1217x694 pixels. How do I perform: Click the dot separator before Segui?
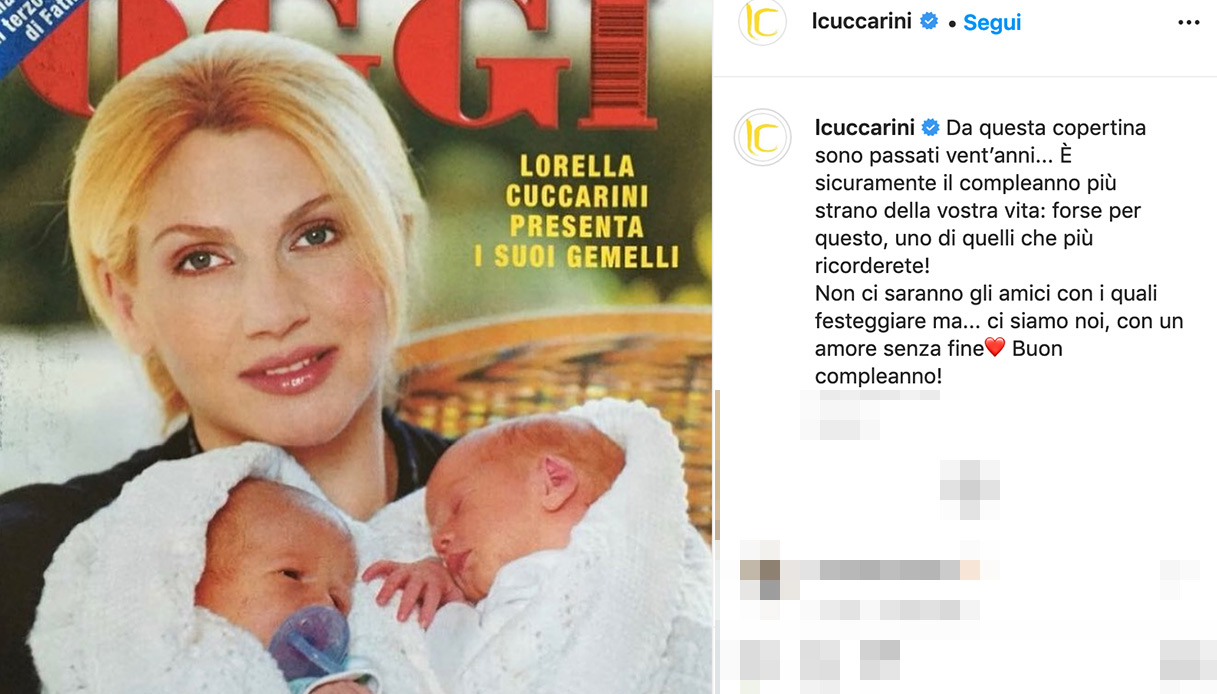tap(952, 23)
